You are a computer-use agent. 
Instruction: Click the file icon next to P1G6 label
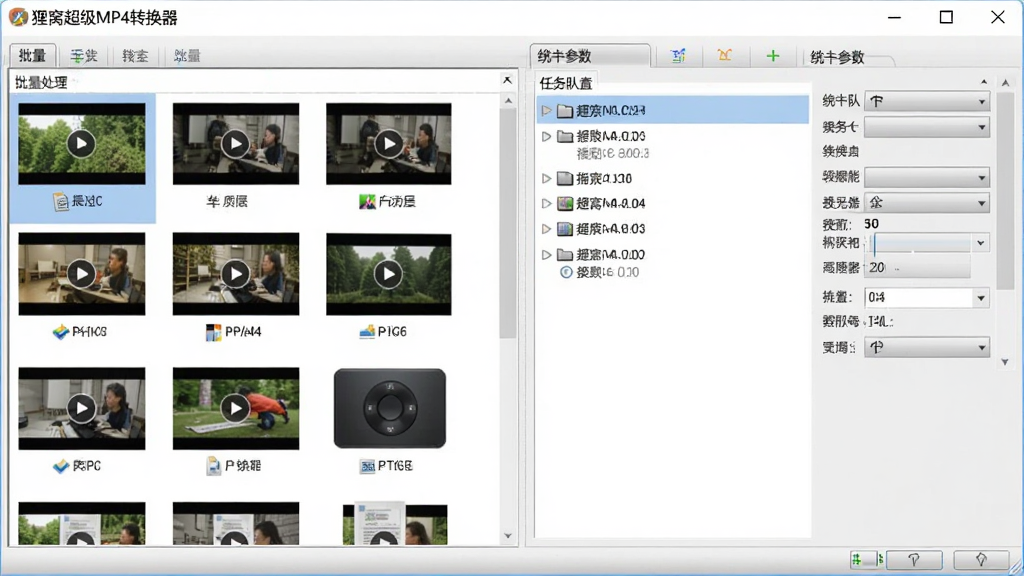367,332
